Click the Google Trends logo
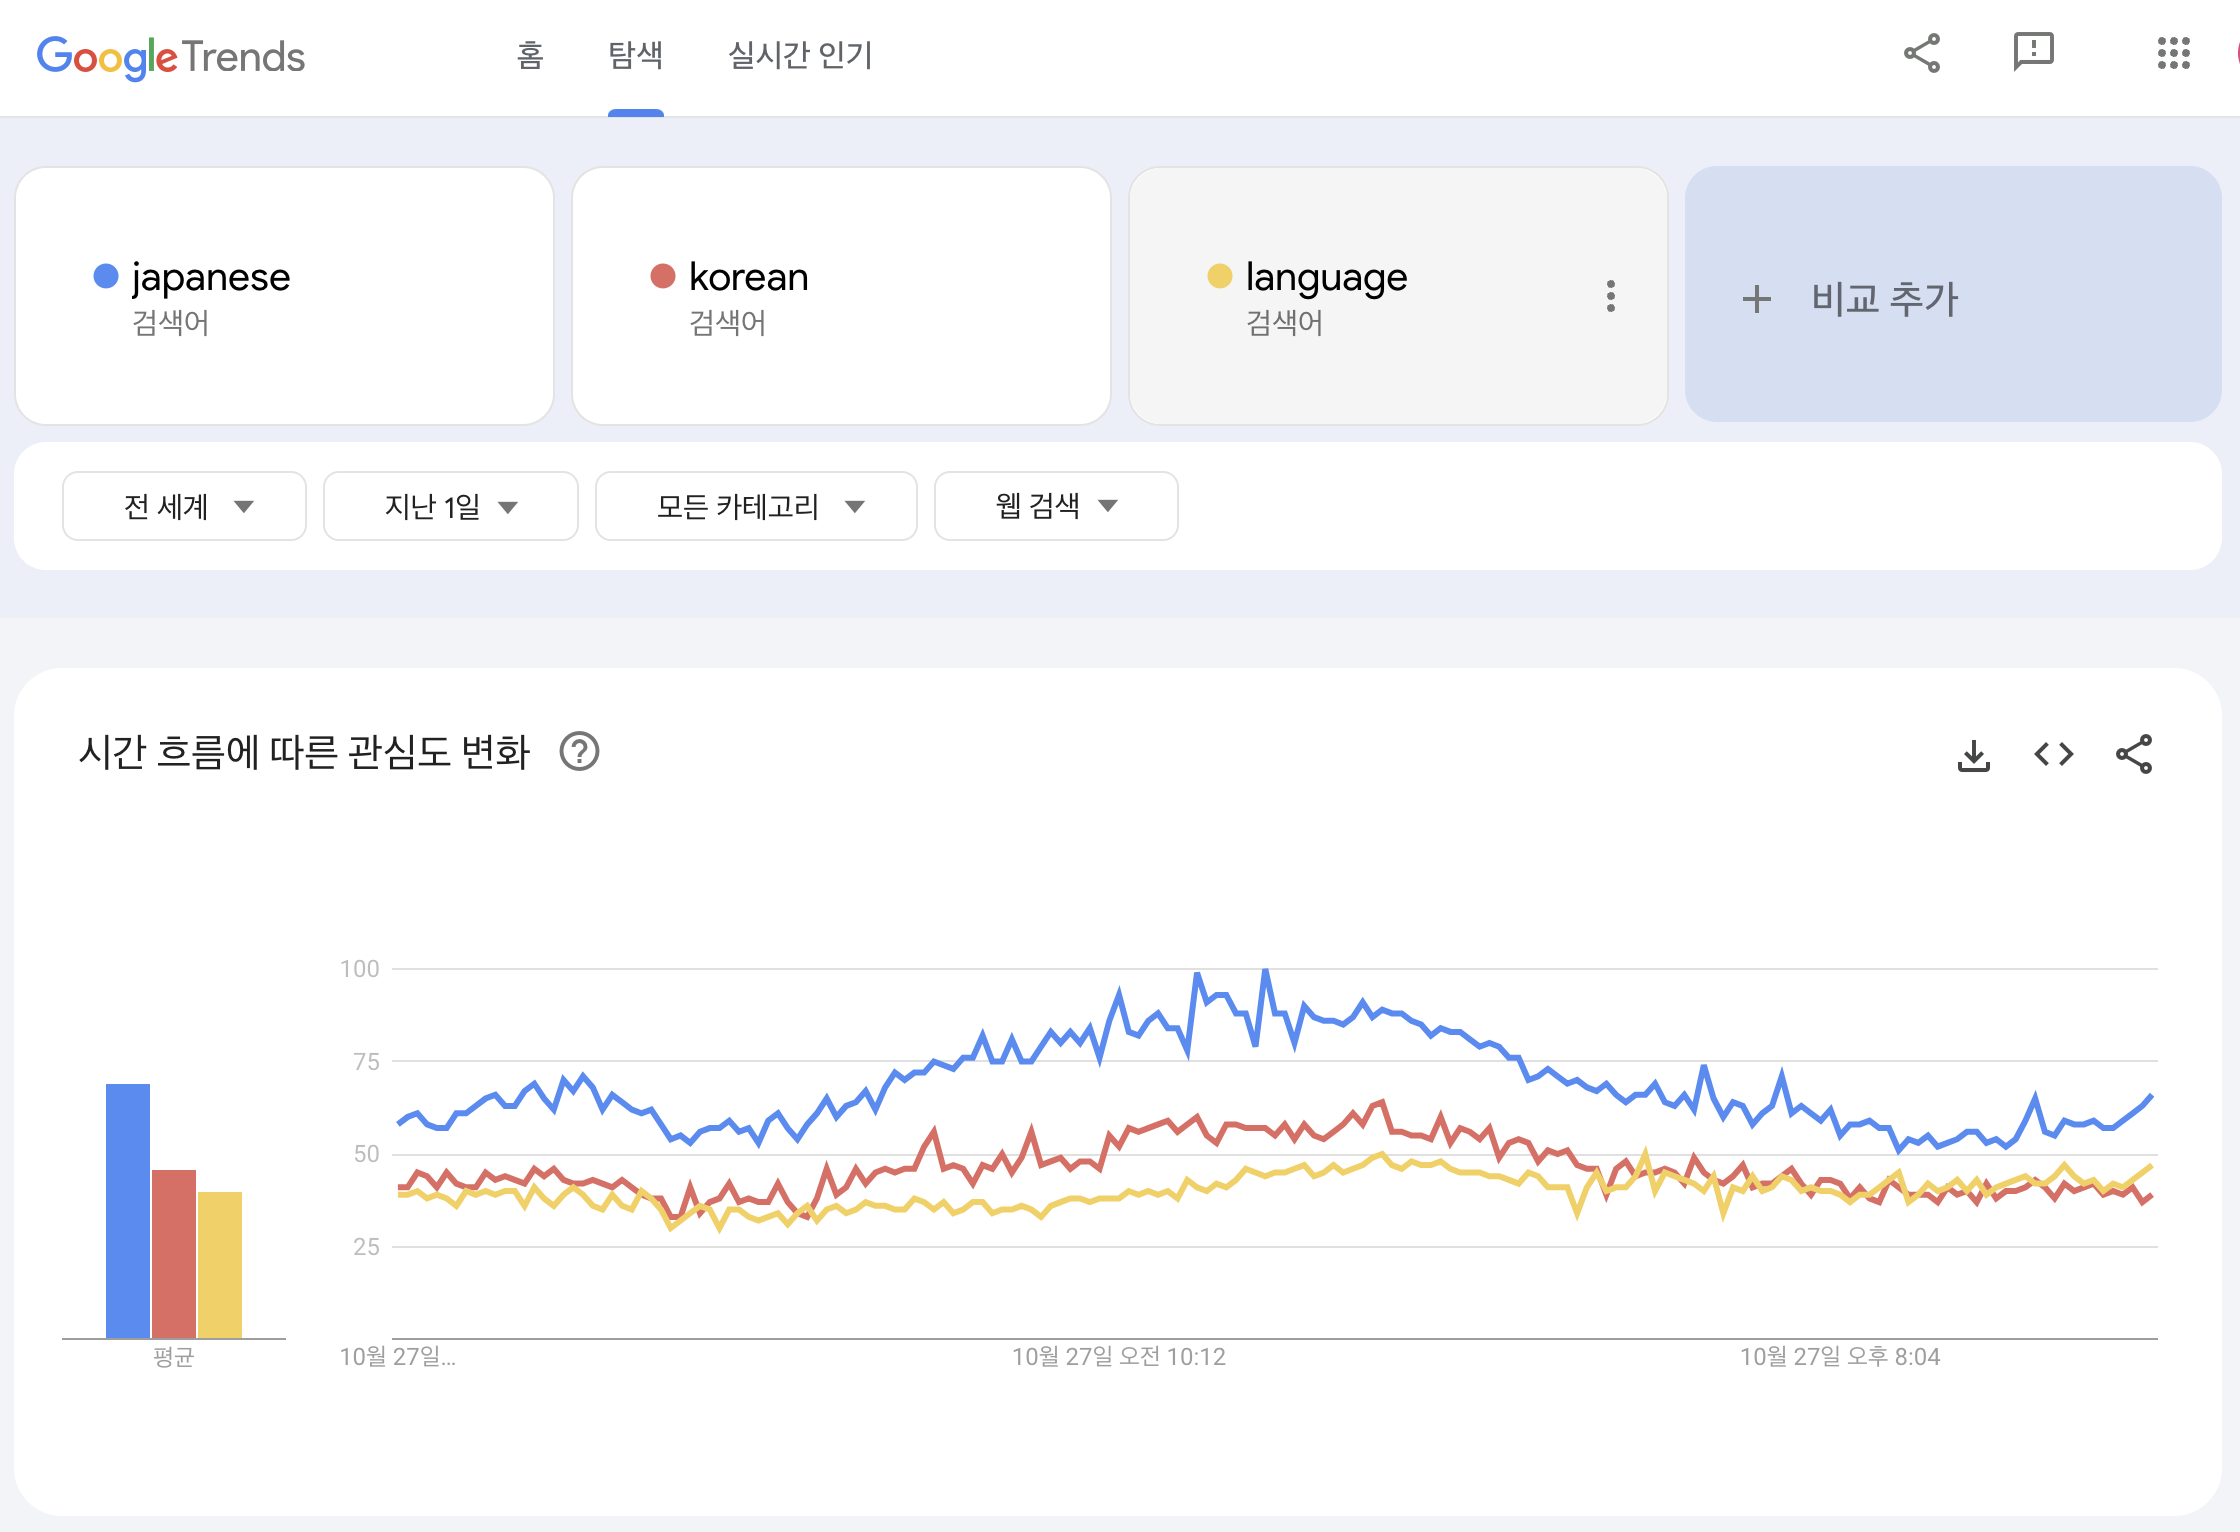The height and width of the screenshot is (1532, 2240). point(171,57)
